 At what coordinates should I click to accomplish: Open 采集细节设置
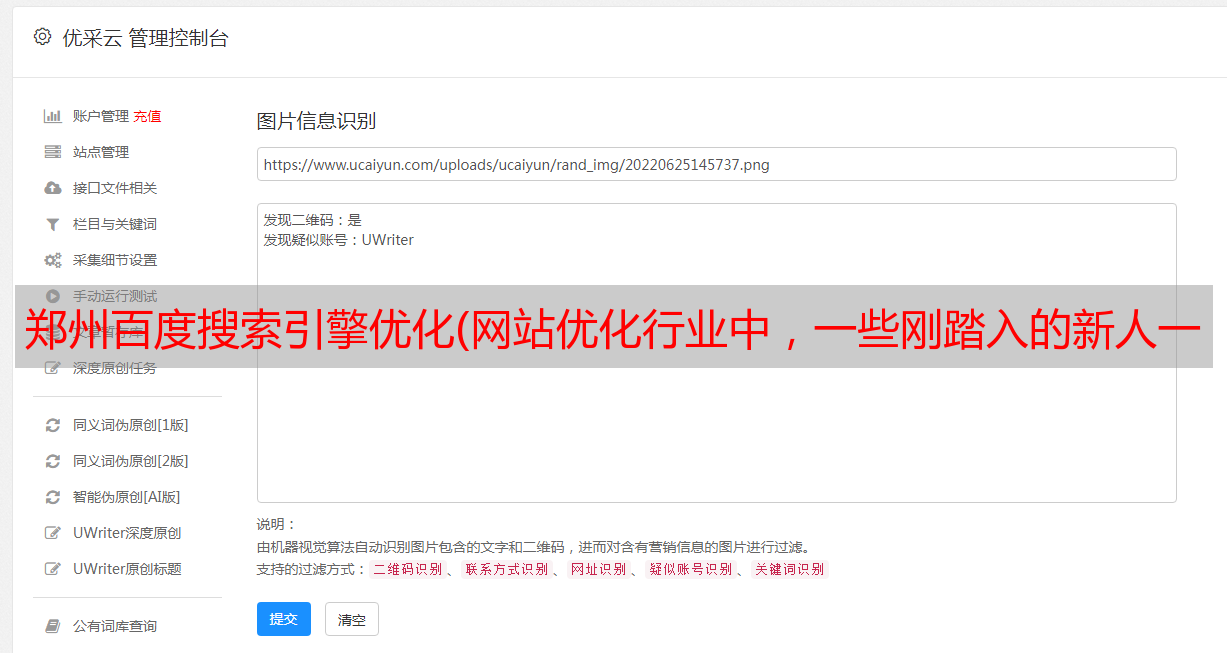coord(115,260)
